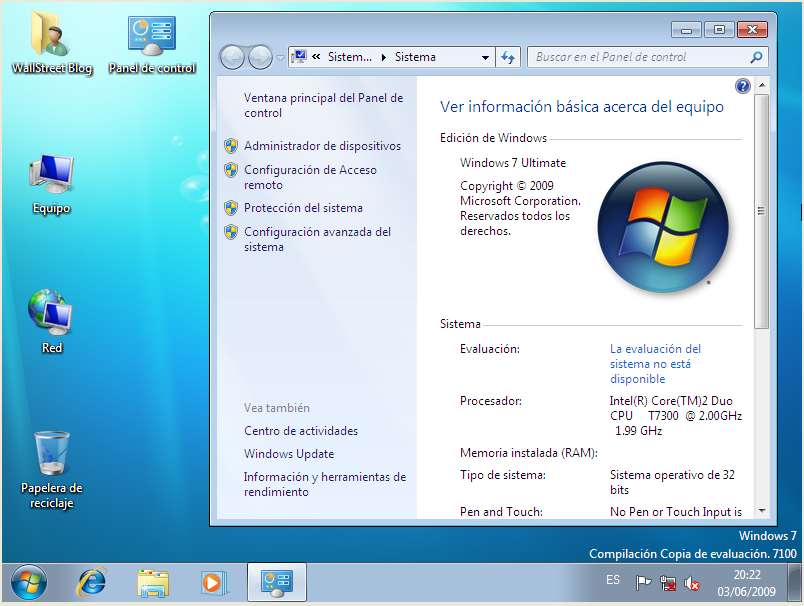This screenshot has height=606, width=804.
Task: Expand breadcrumb arrow before Sistema
Action: click(x=384, y=57)
